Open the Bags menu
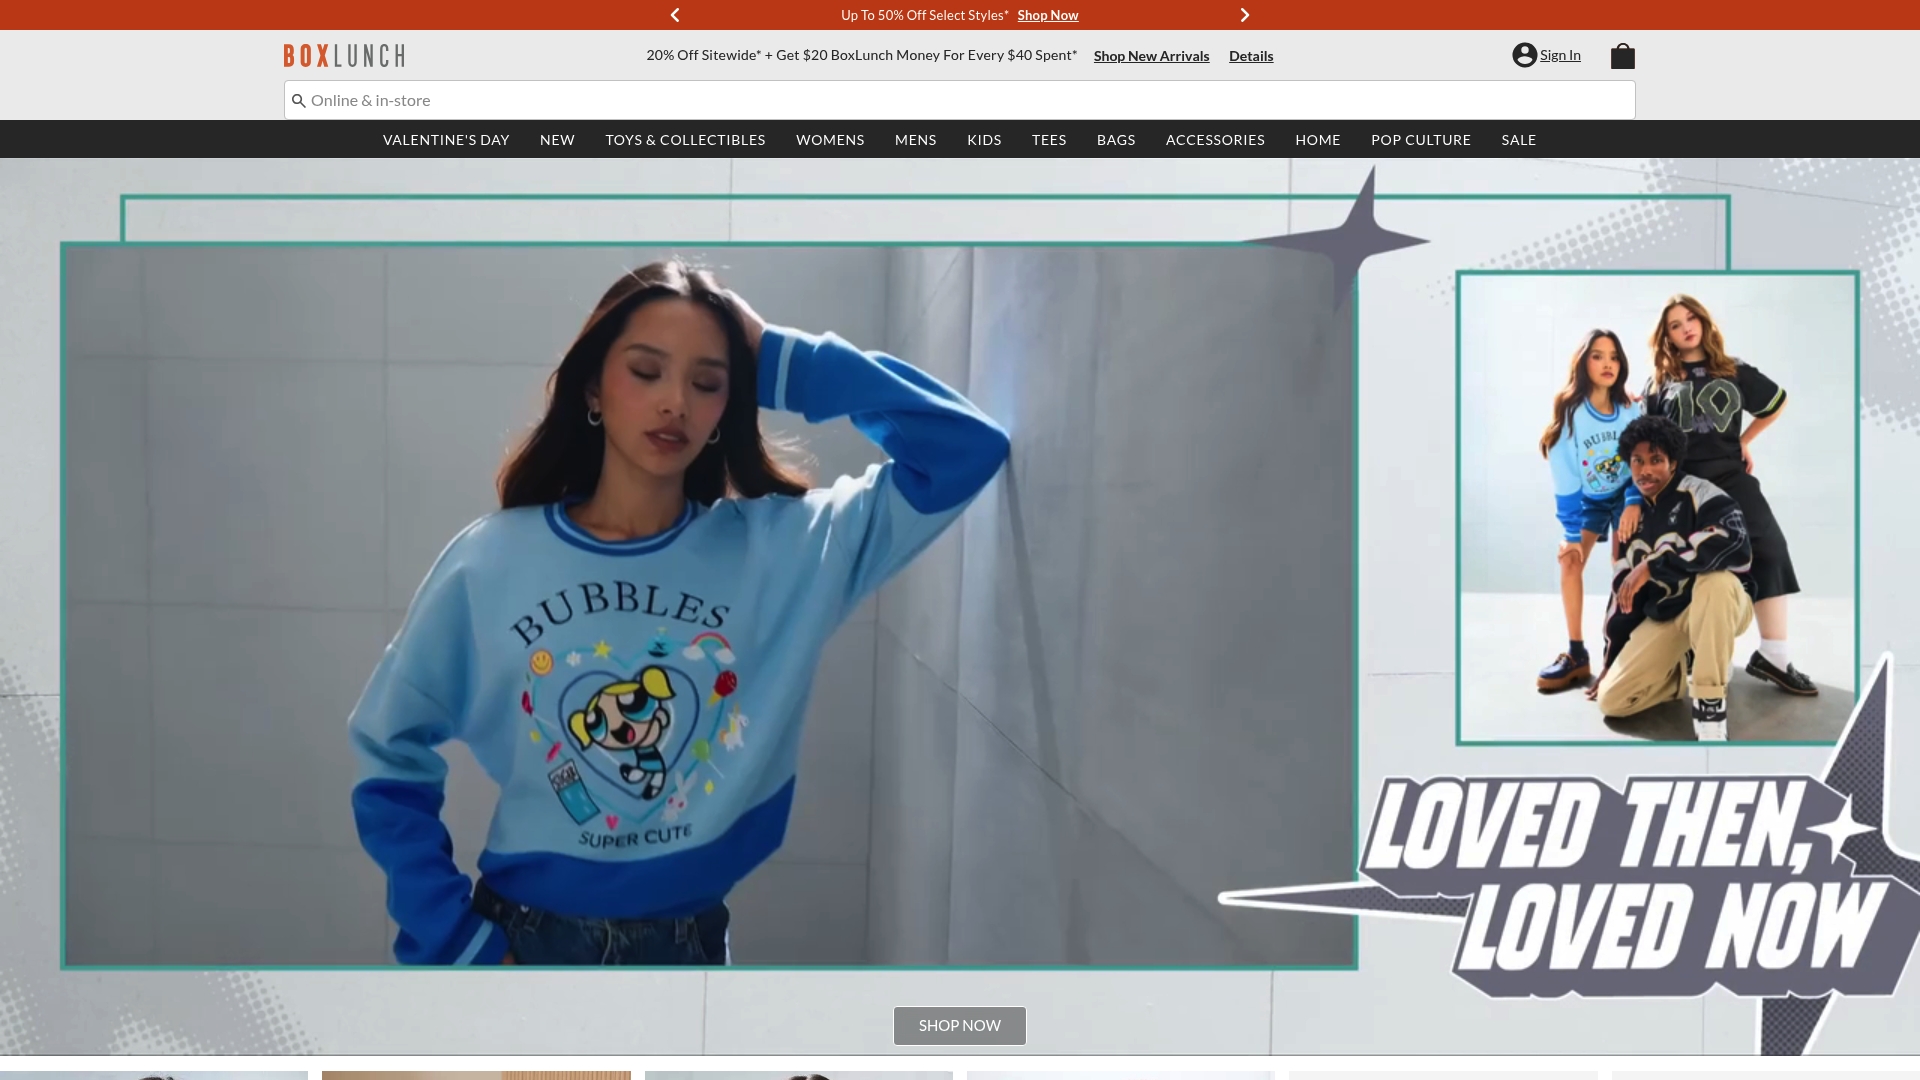This screenshot has height=1080, width=1920. tap(1116, 140)
